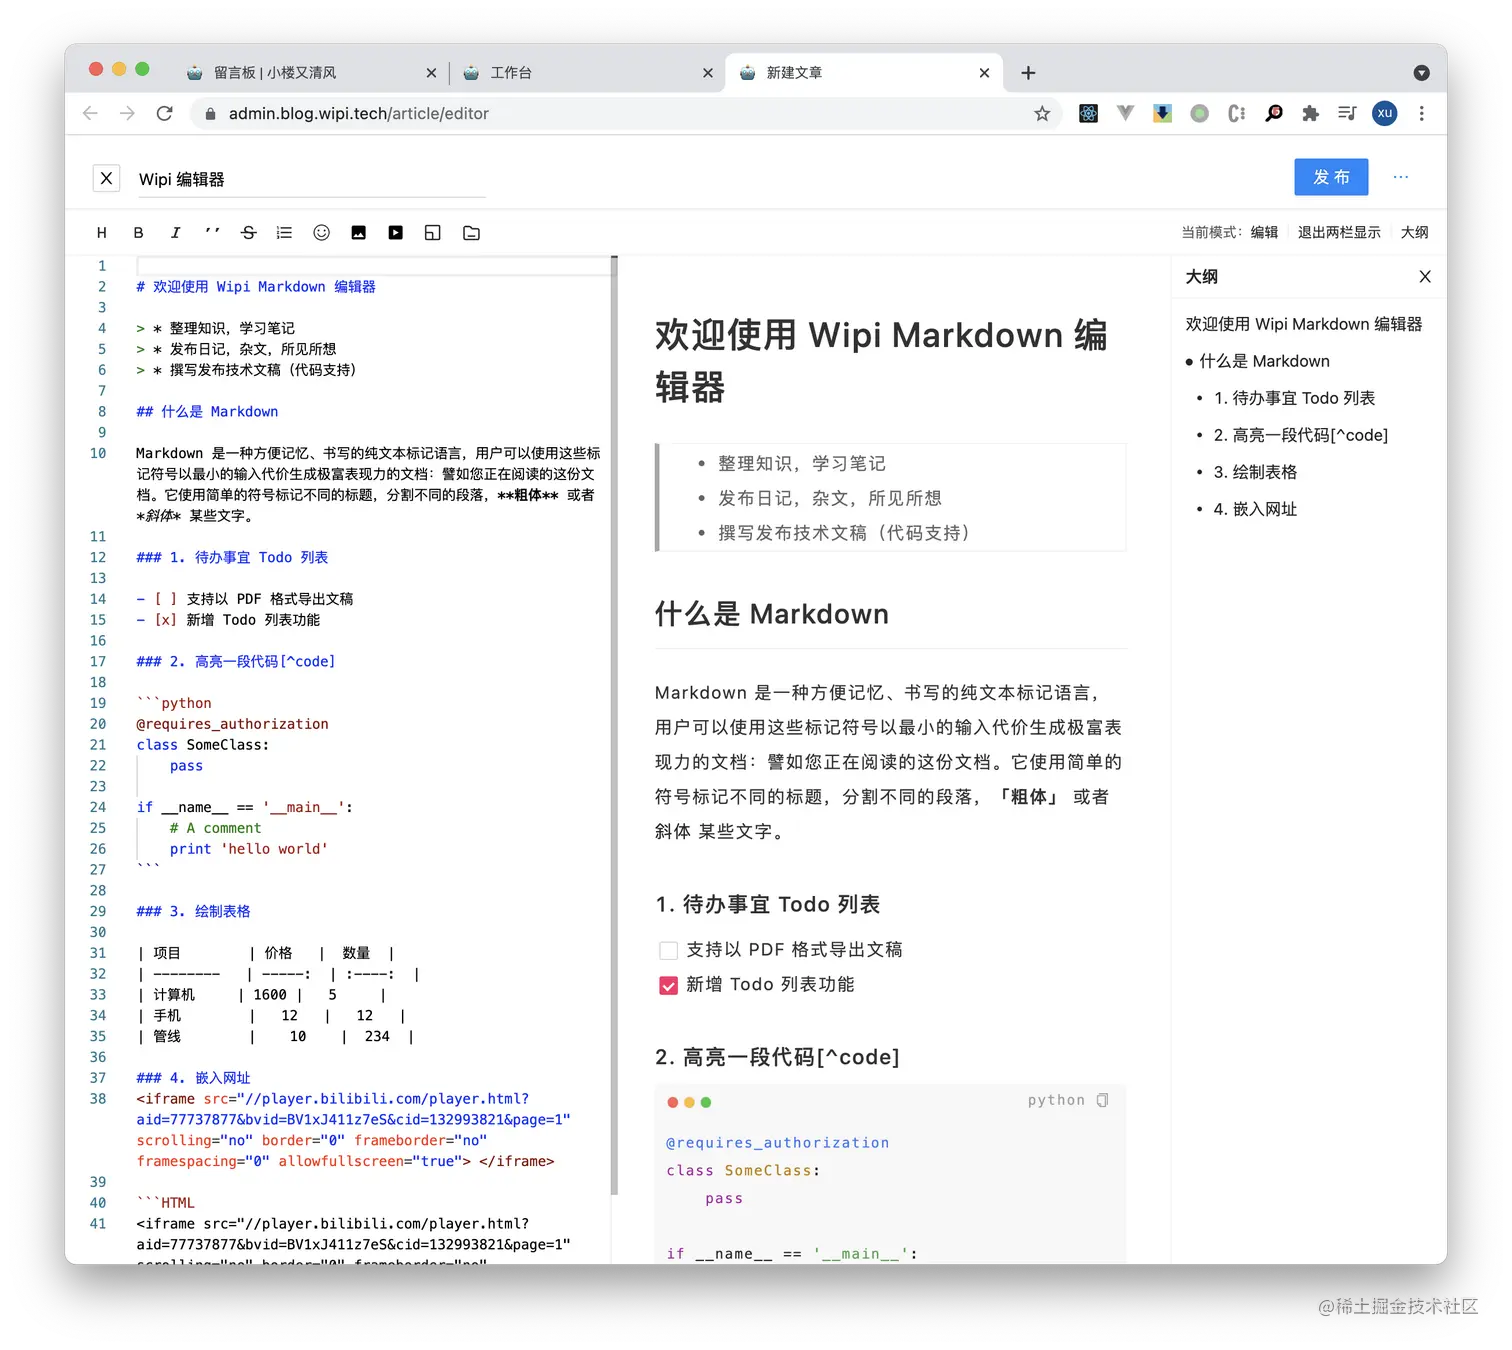Toggle the 大纲 outline button in toolbar
Screen dimensions: 1512x1350
pos(1414,232)
